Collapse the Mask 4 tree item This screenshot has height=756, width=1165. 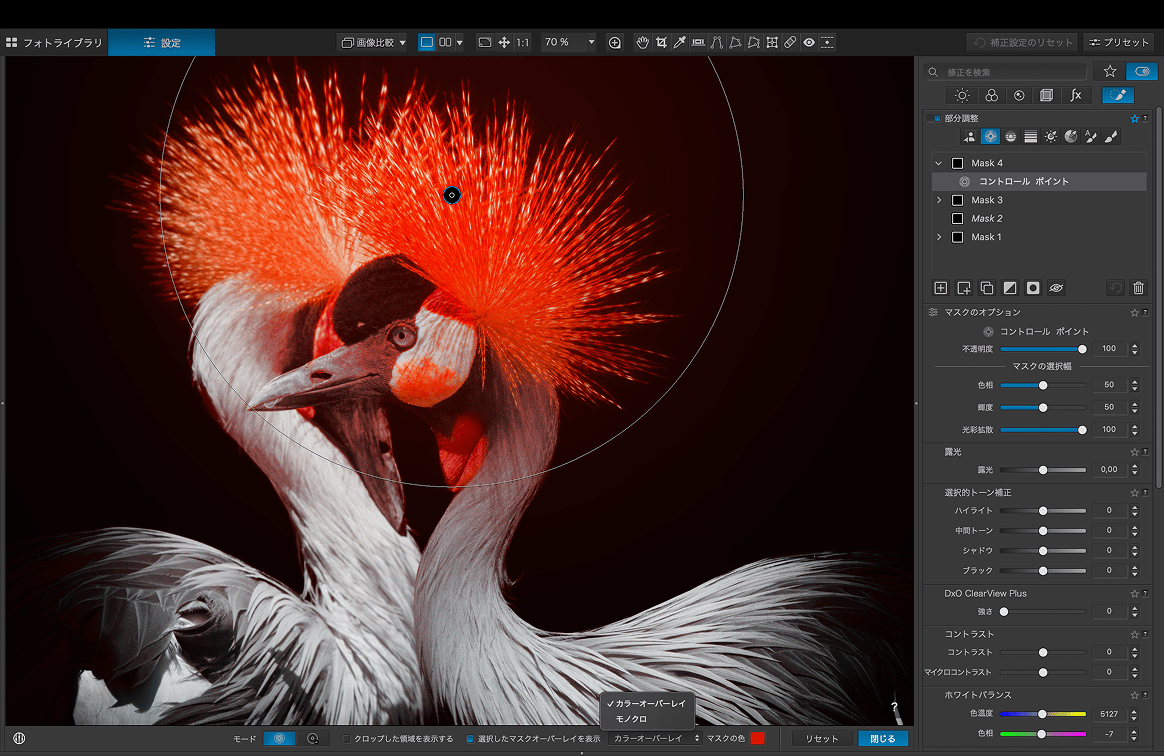coord(939,163)
